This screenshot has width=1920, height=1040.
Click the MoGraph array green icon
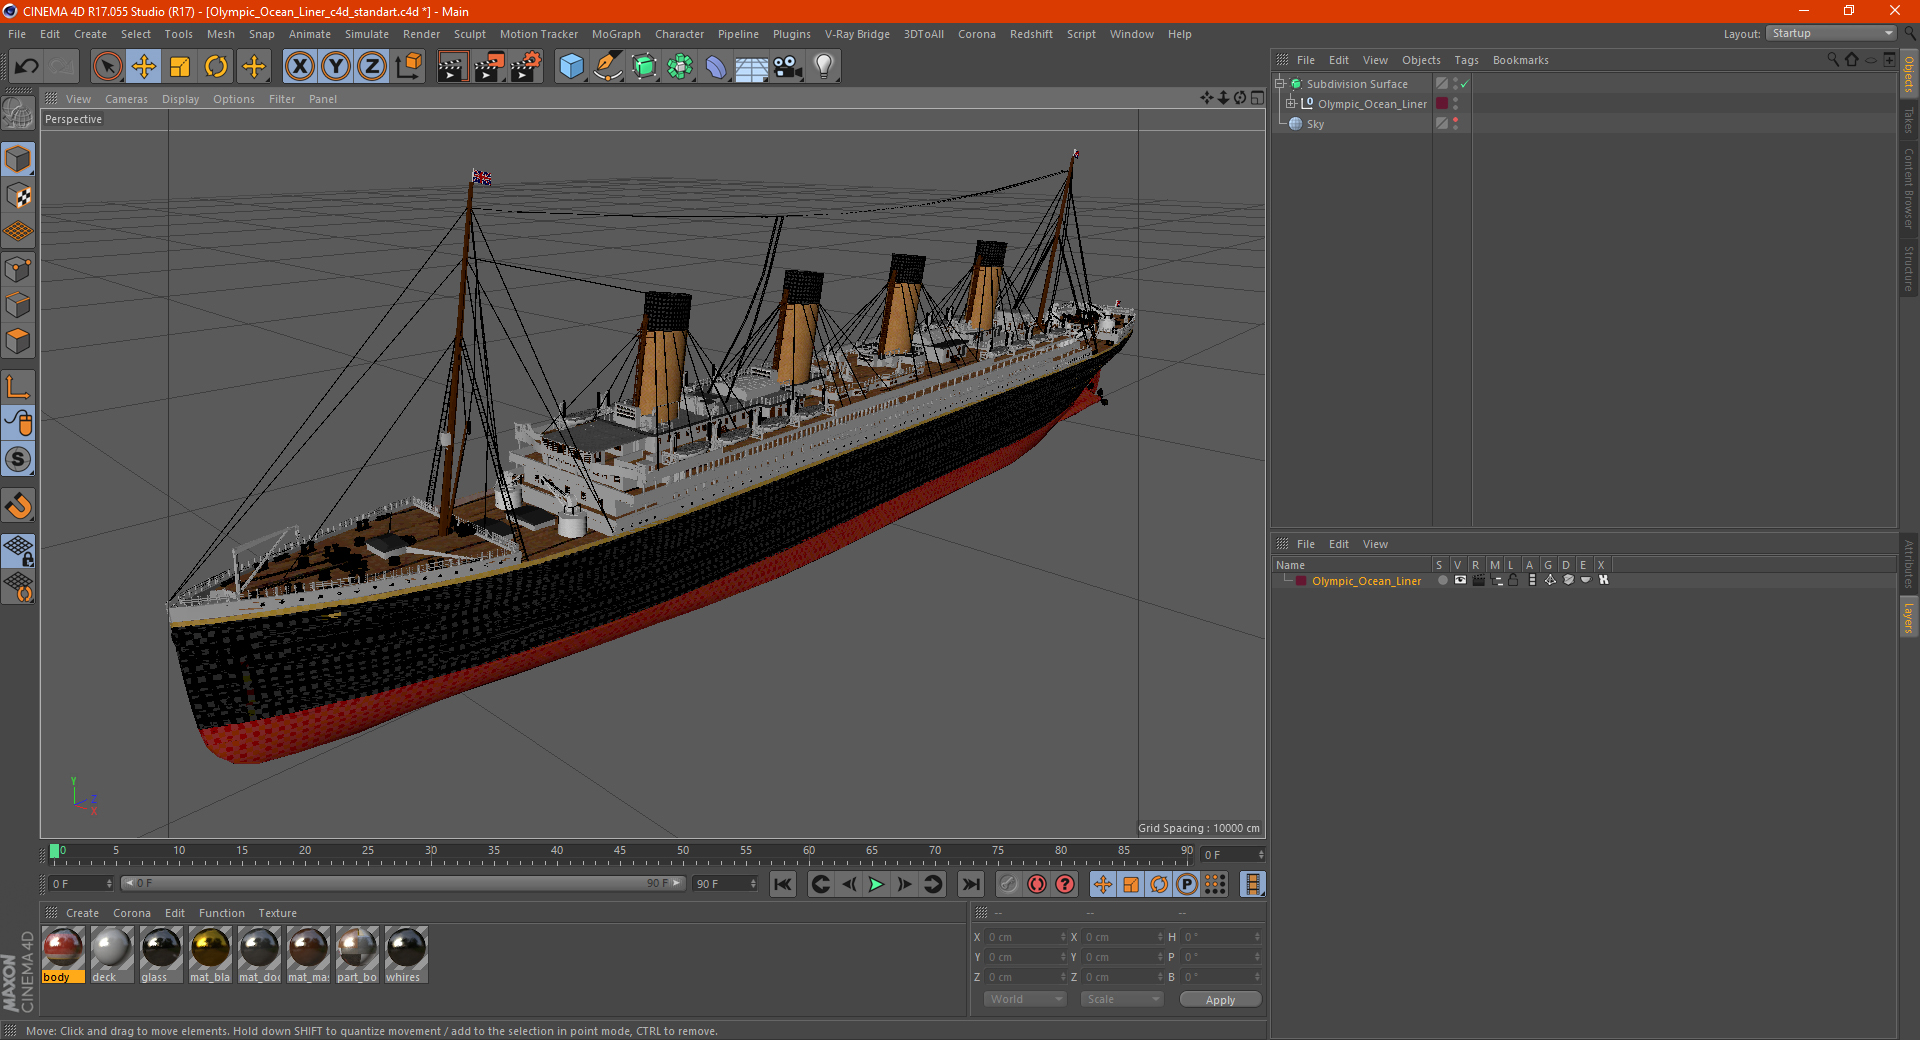pyautogui.click(x=680, y=67)
